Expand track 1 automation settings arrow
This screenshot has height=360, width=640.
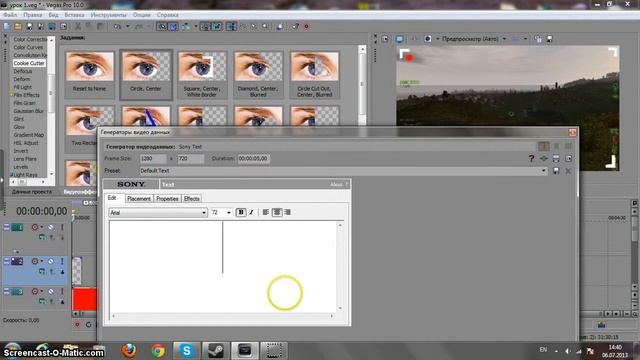[42, 227]
